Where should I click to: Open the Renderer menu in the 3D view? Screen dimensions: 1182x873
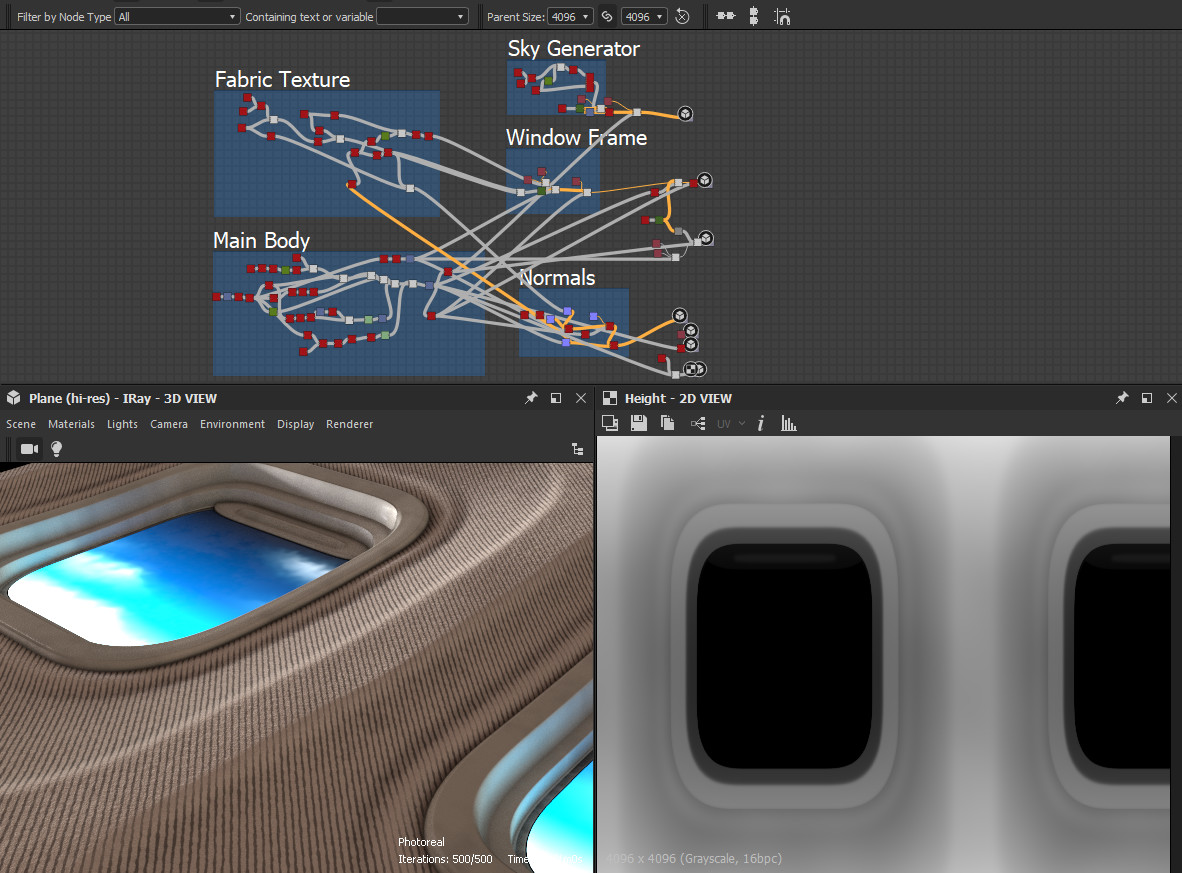pos(349,424)
